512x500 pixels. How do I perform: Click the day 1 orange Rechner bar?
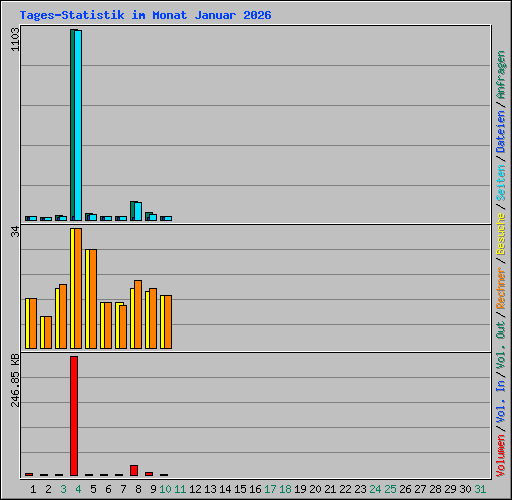pos(33,324)
